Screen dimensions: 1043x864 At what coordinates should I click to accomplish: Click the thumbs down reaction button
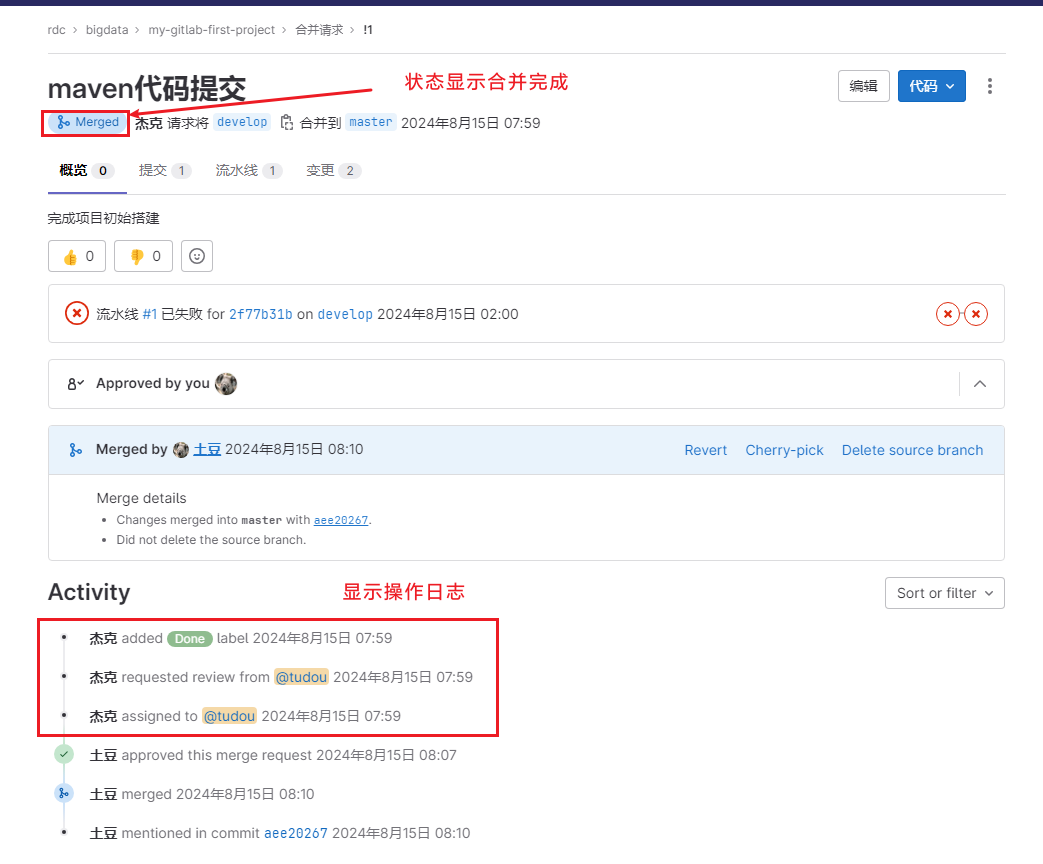tap(144, 256)
